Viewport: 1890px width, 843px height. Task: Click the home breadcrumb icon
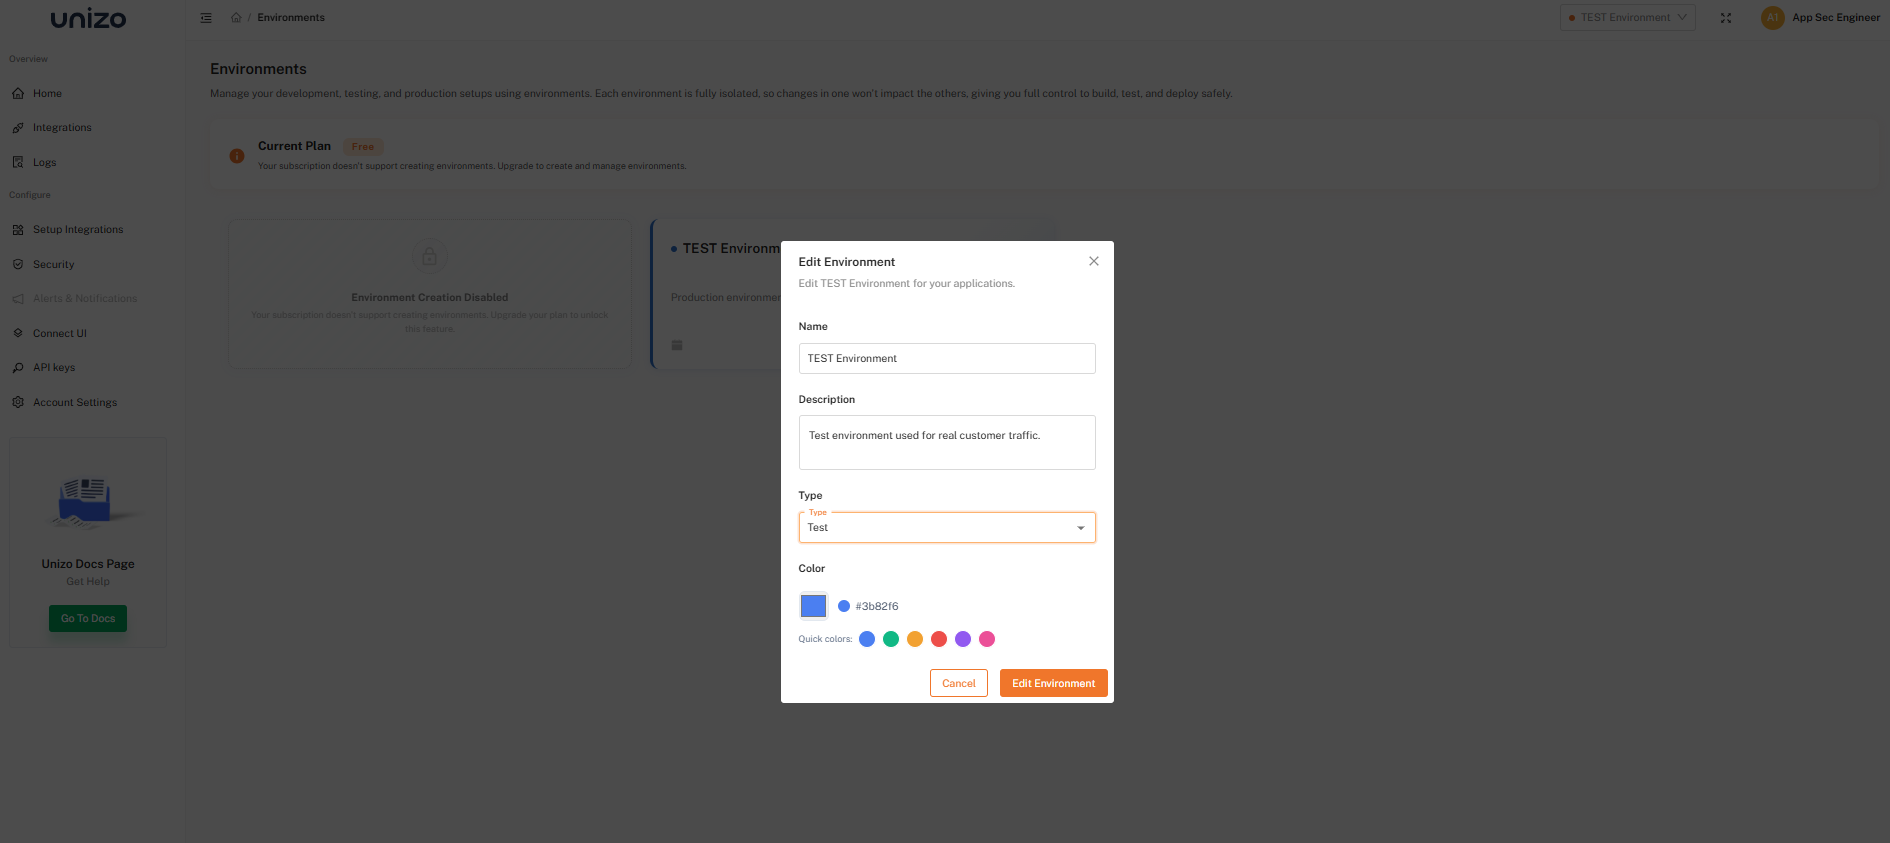click(x=236, y=18)
